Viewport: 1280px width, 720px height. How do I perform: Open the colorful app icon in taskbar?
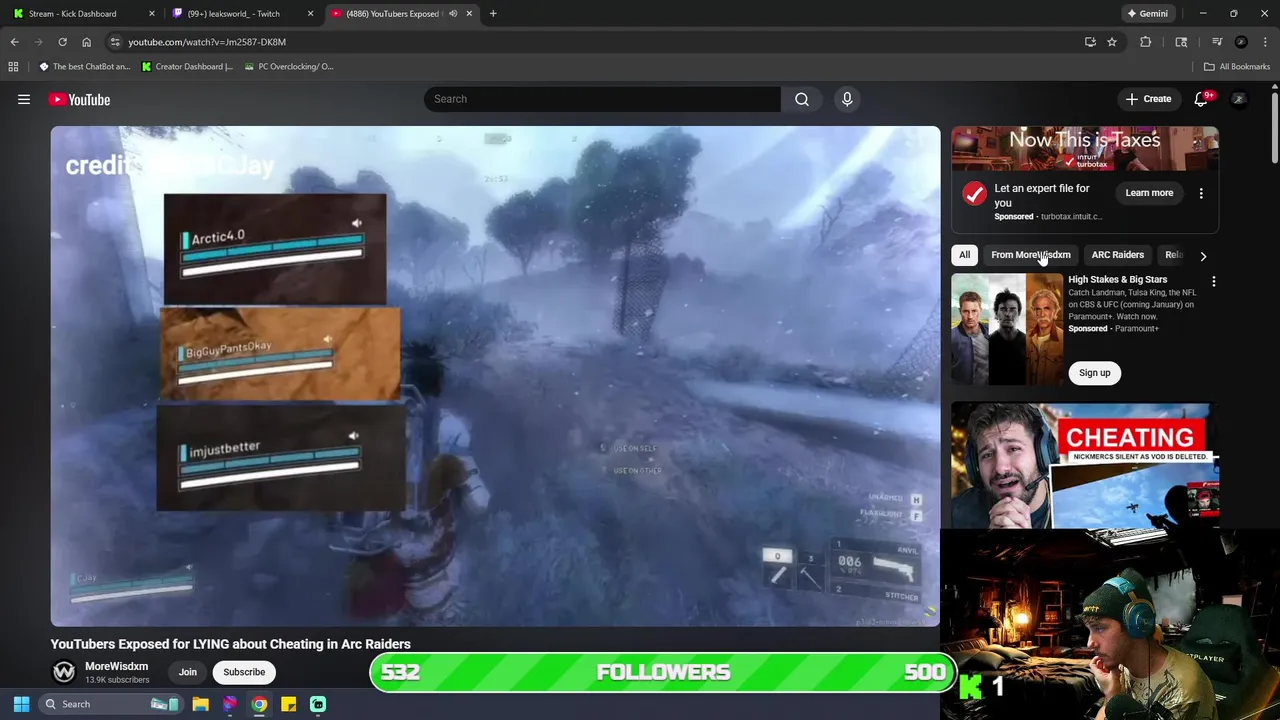(229, 704)
